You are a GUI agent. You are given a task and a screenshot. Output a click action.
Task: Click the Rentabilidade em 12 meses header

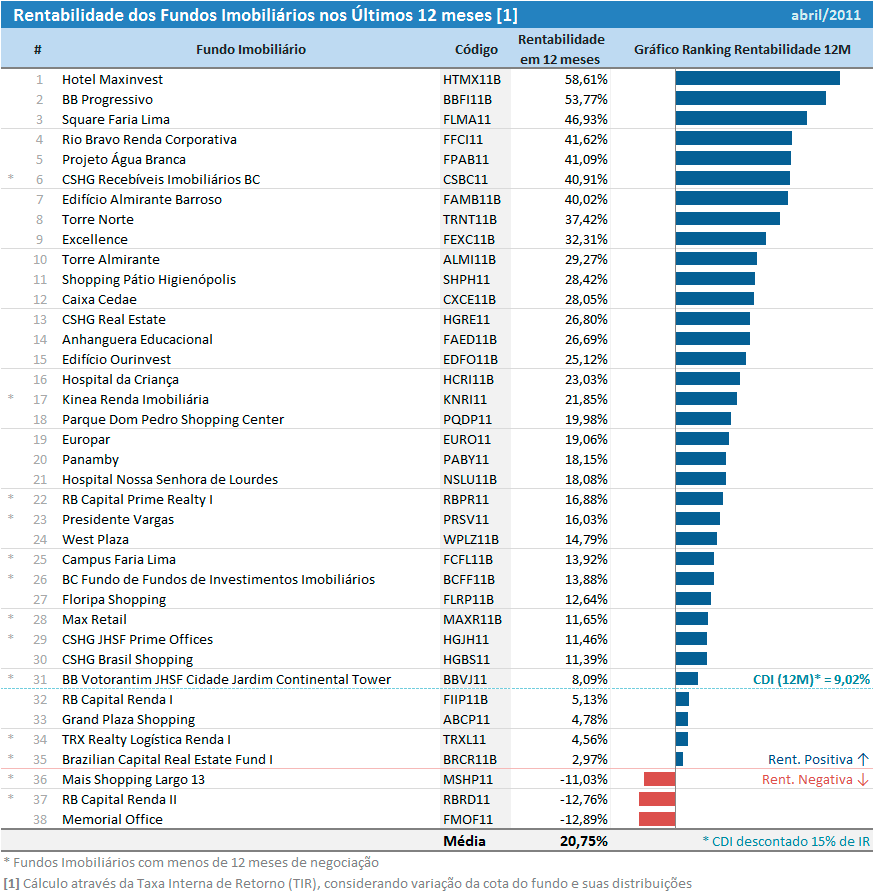click(561, 49)
